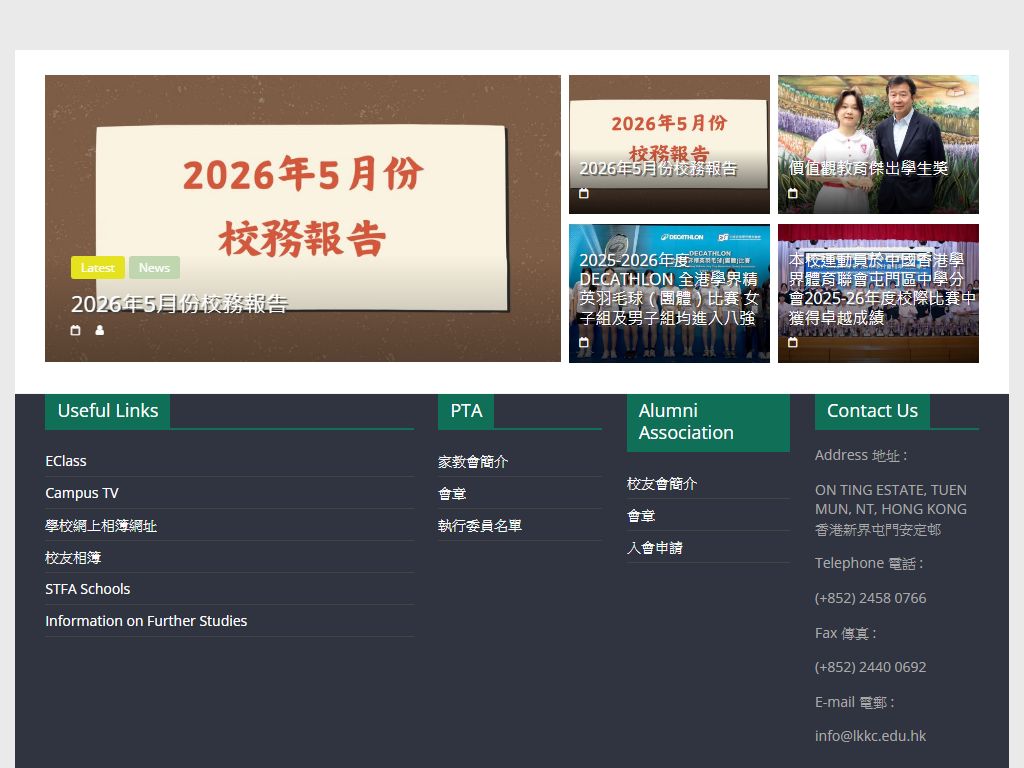Click the green News tag

click(x=154, y=268)
